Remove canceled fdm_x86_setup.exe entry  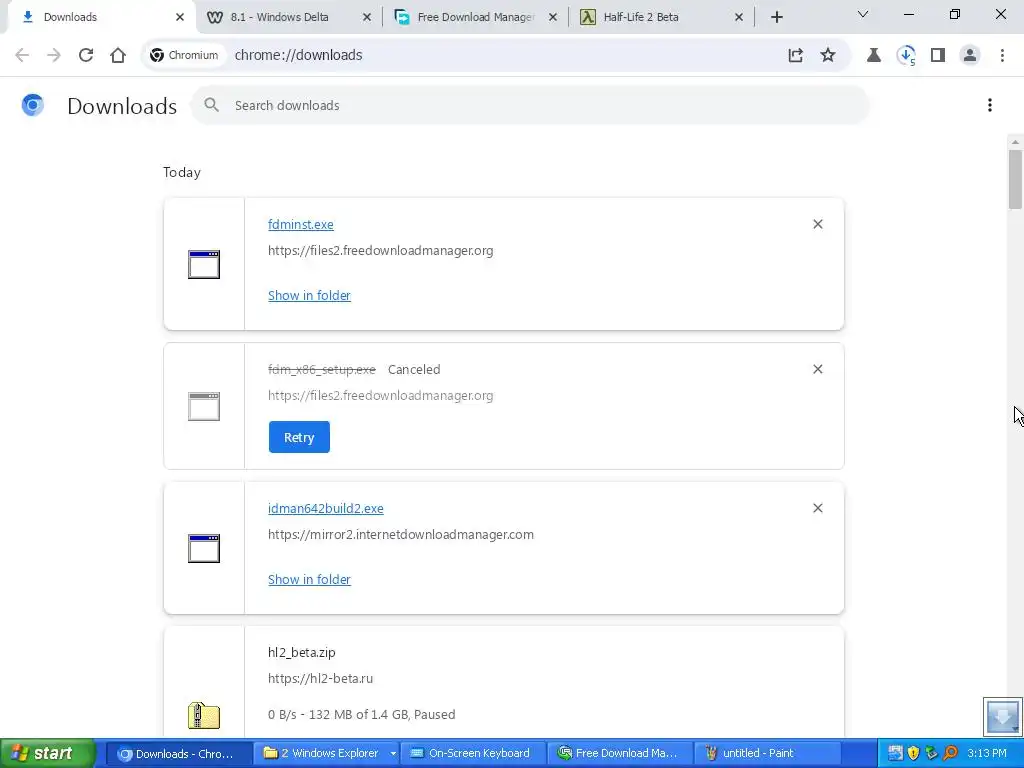[x=817, y=369]
